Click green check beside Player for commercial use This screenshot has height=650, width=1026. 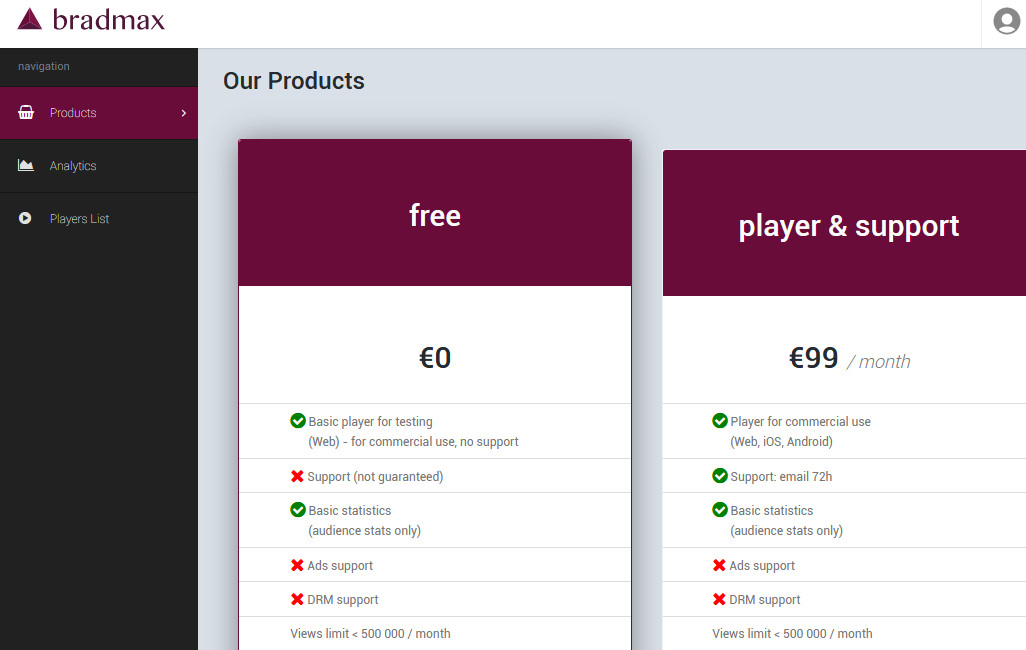click(x=720, y=421)
